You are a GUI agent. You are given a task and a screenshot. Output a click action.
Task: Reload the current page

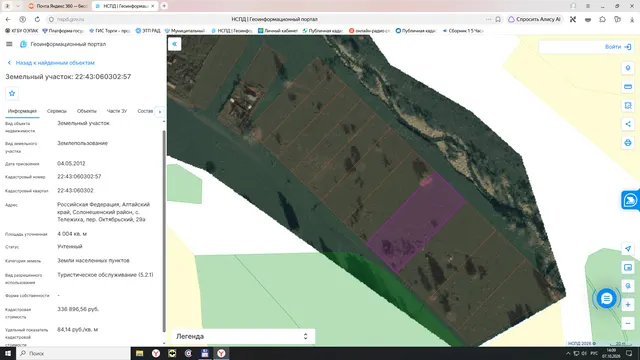[x=37, y=19]
